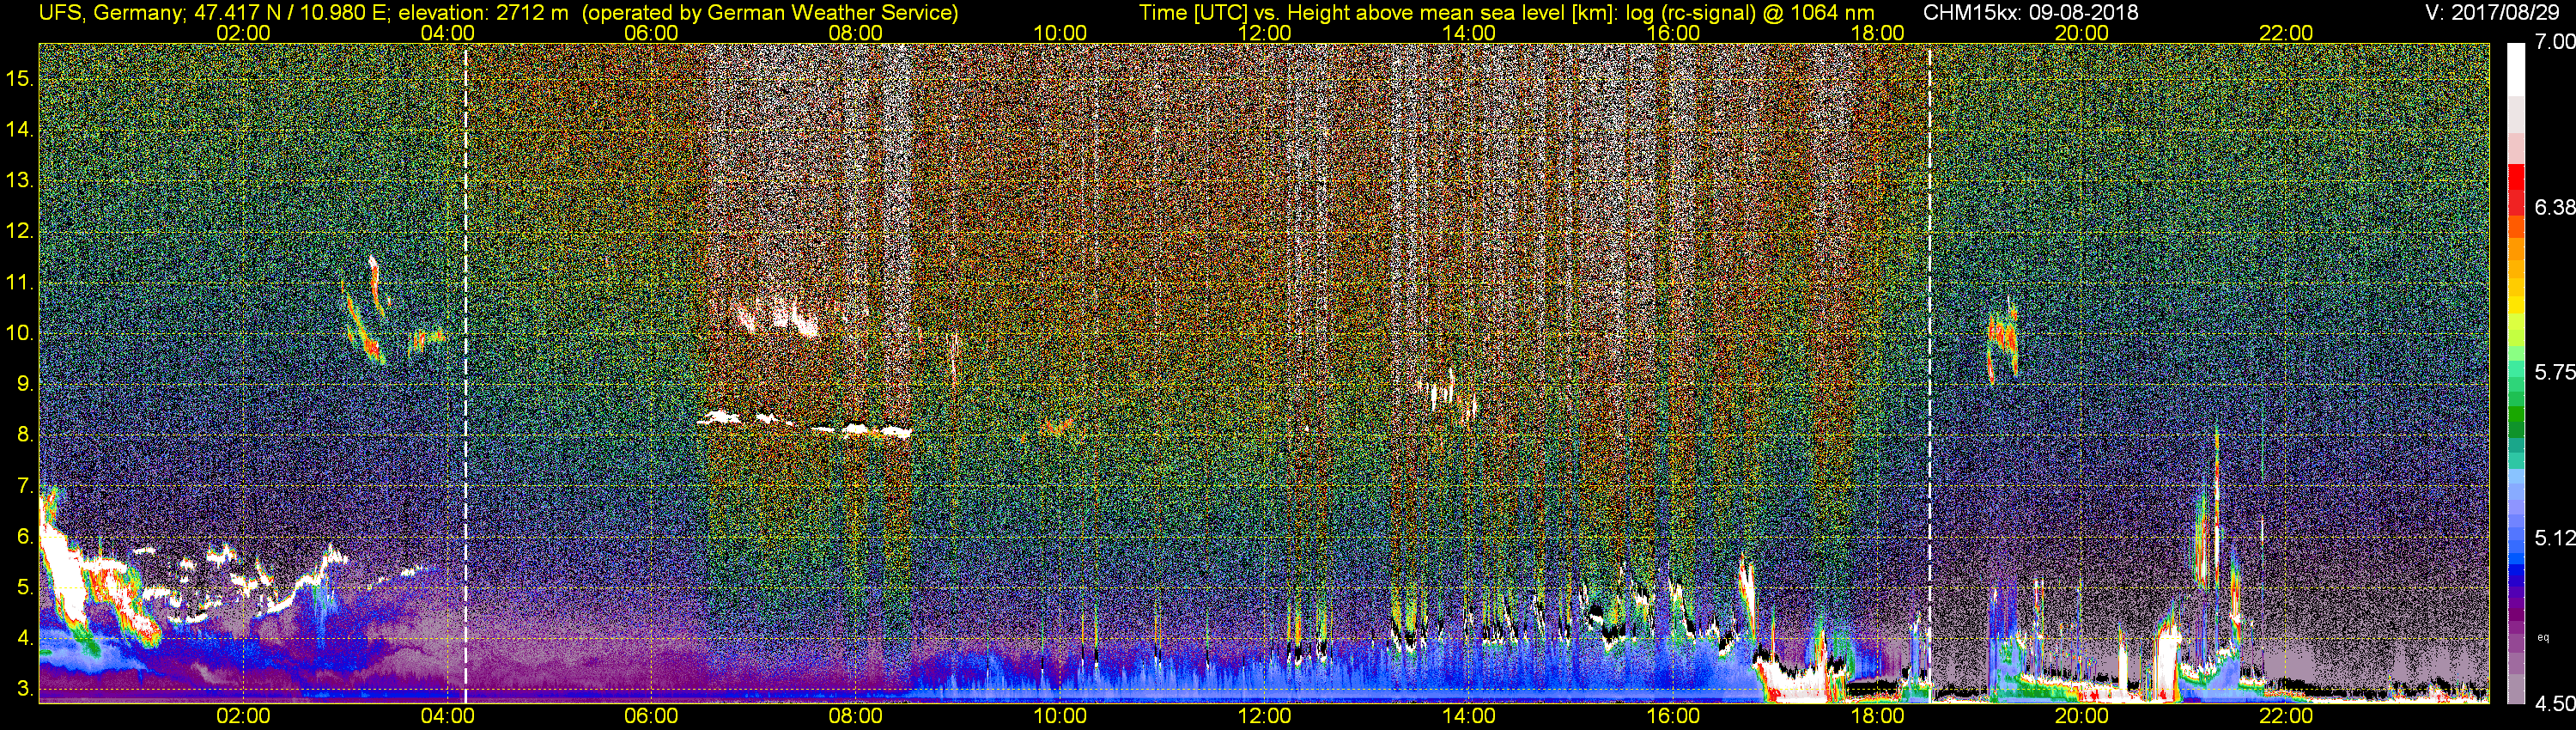Click the colorbar value '5.75'
Screen dimensions: 2576x730
[x=2555, y=372]
